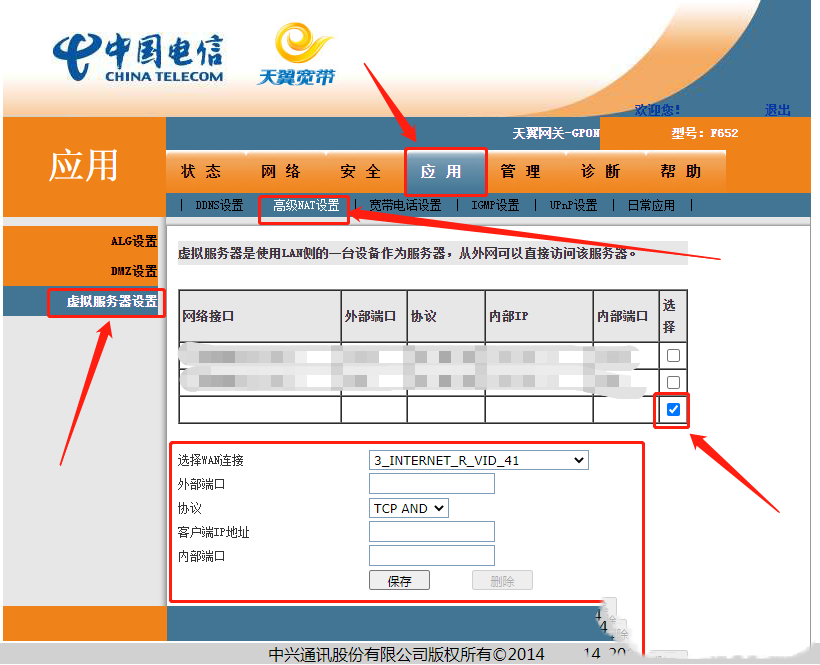Open the 协议 TCP AND dropdown
This screenshot has width=820, height=665.
click(x=408, y=508)
